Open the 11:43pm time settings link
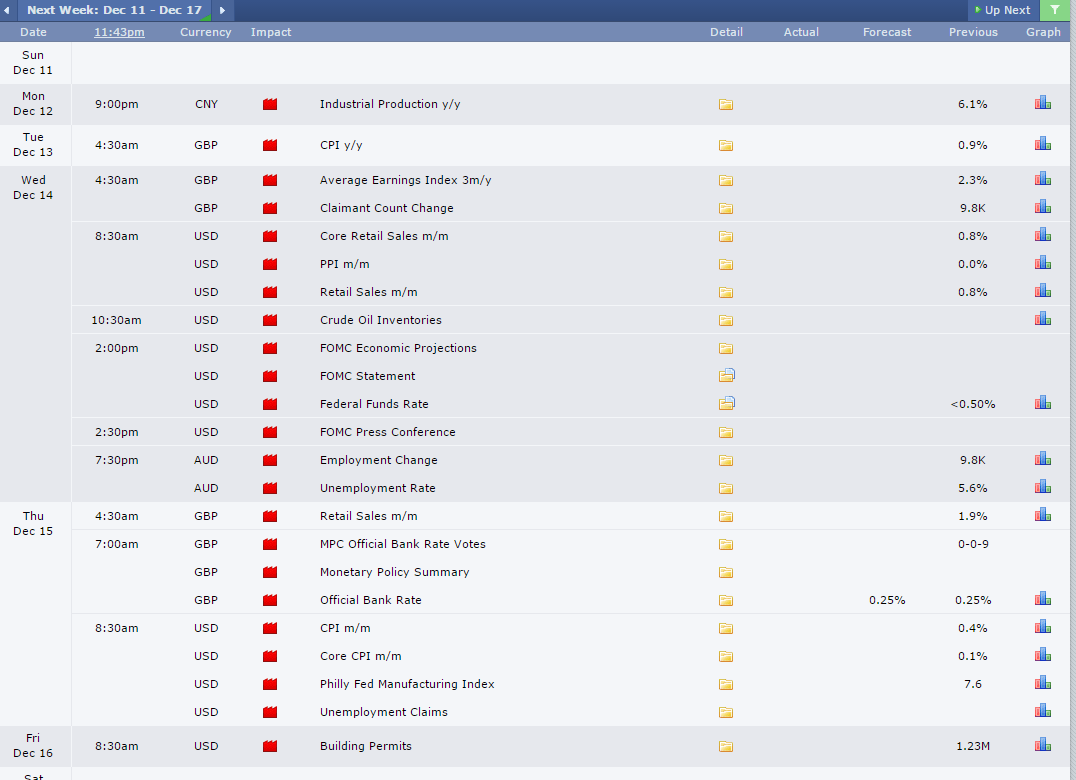The image size is (1076, 780). pyautogui.click(x=119, y=32)
